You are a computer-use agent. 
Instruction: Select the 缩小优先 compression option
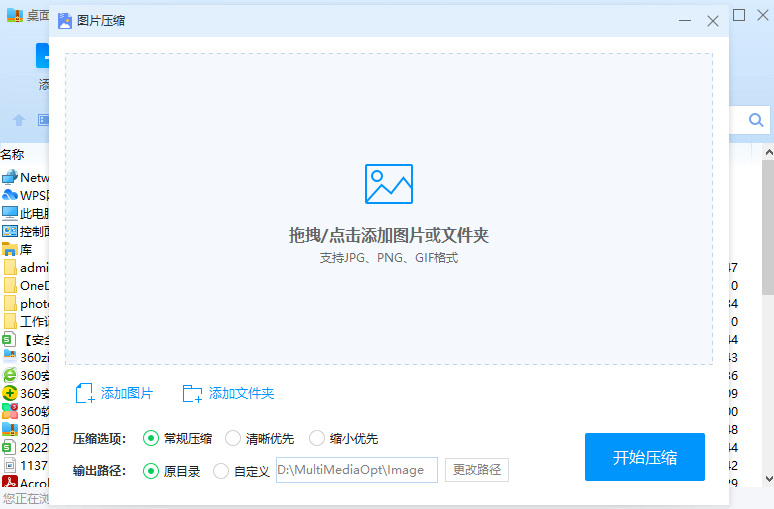(x=344, y=438)
